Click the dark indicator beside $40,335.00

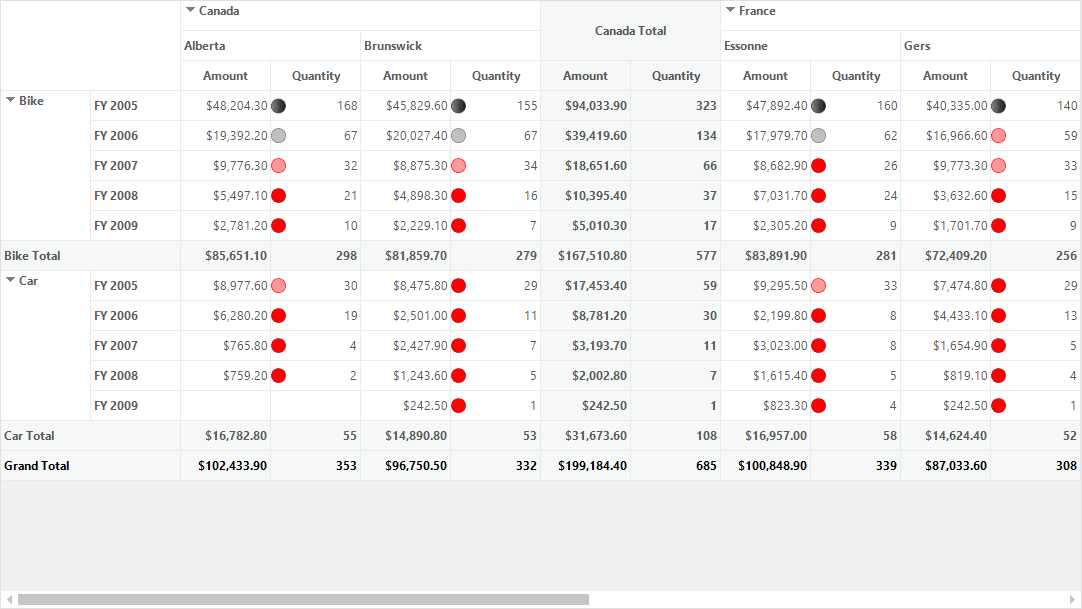tap(999, 106)
